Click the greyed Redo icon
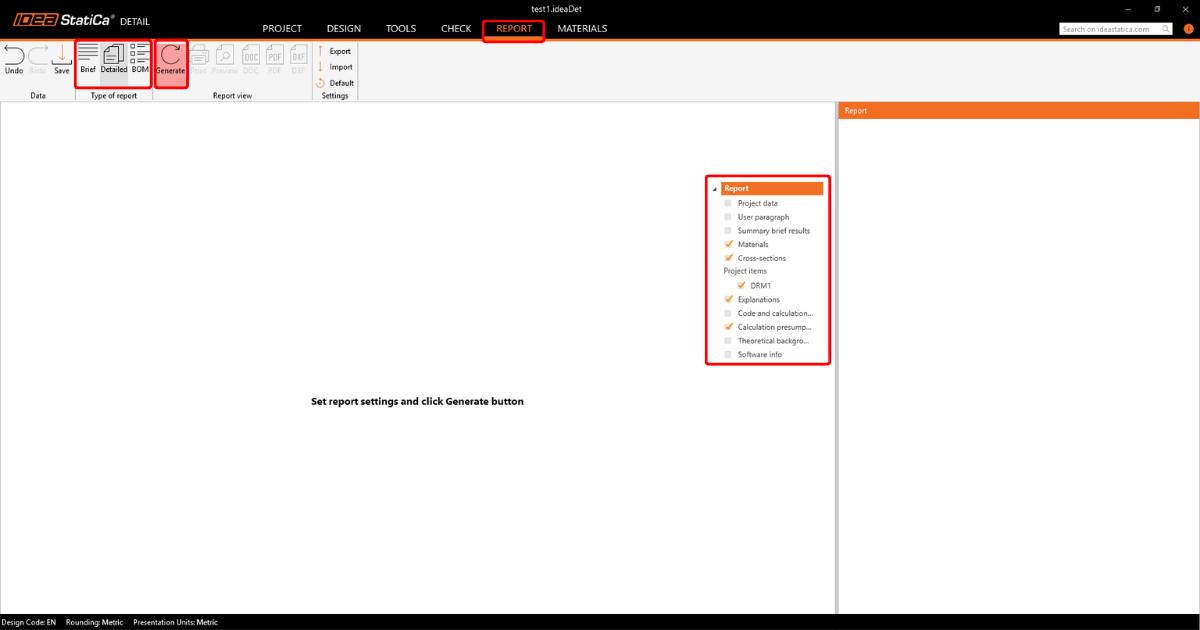This screenshot has width=1200, height=630. click(x=38, y=59)
